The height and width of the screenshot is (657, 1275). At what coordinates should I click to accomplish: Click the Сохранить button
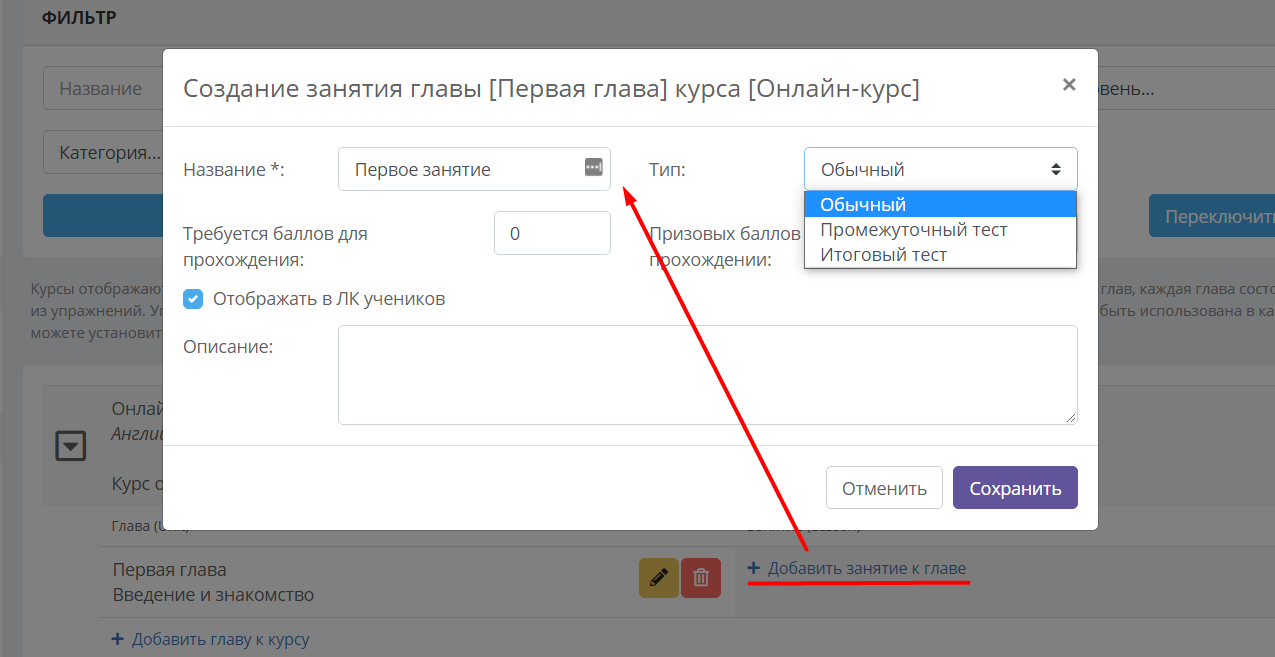(1015, 488)
